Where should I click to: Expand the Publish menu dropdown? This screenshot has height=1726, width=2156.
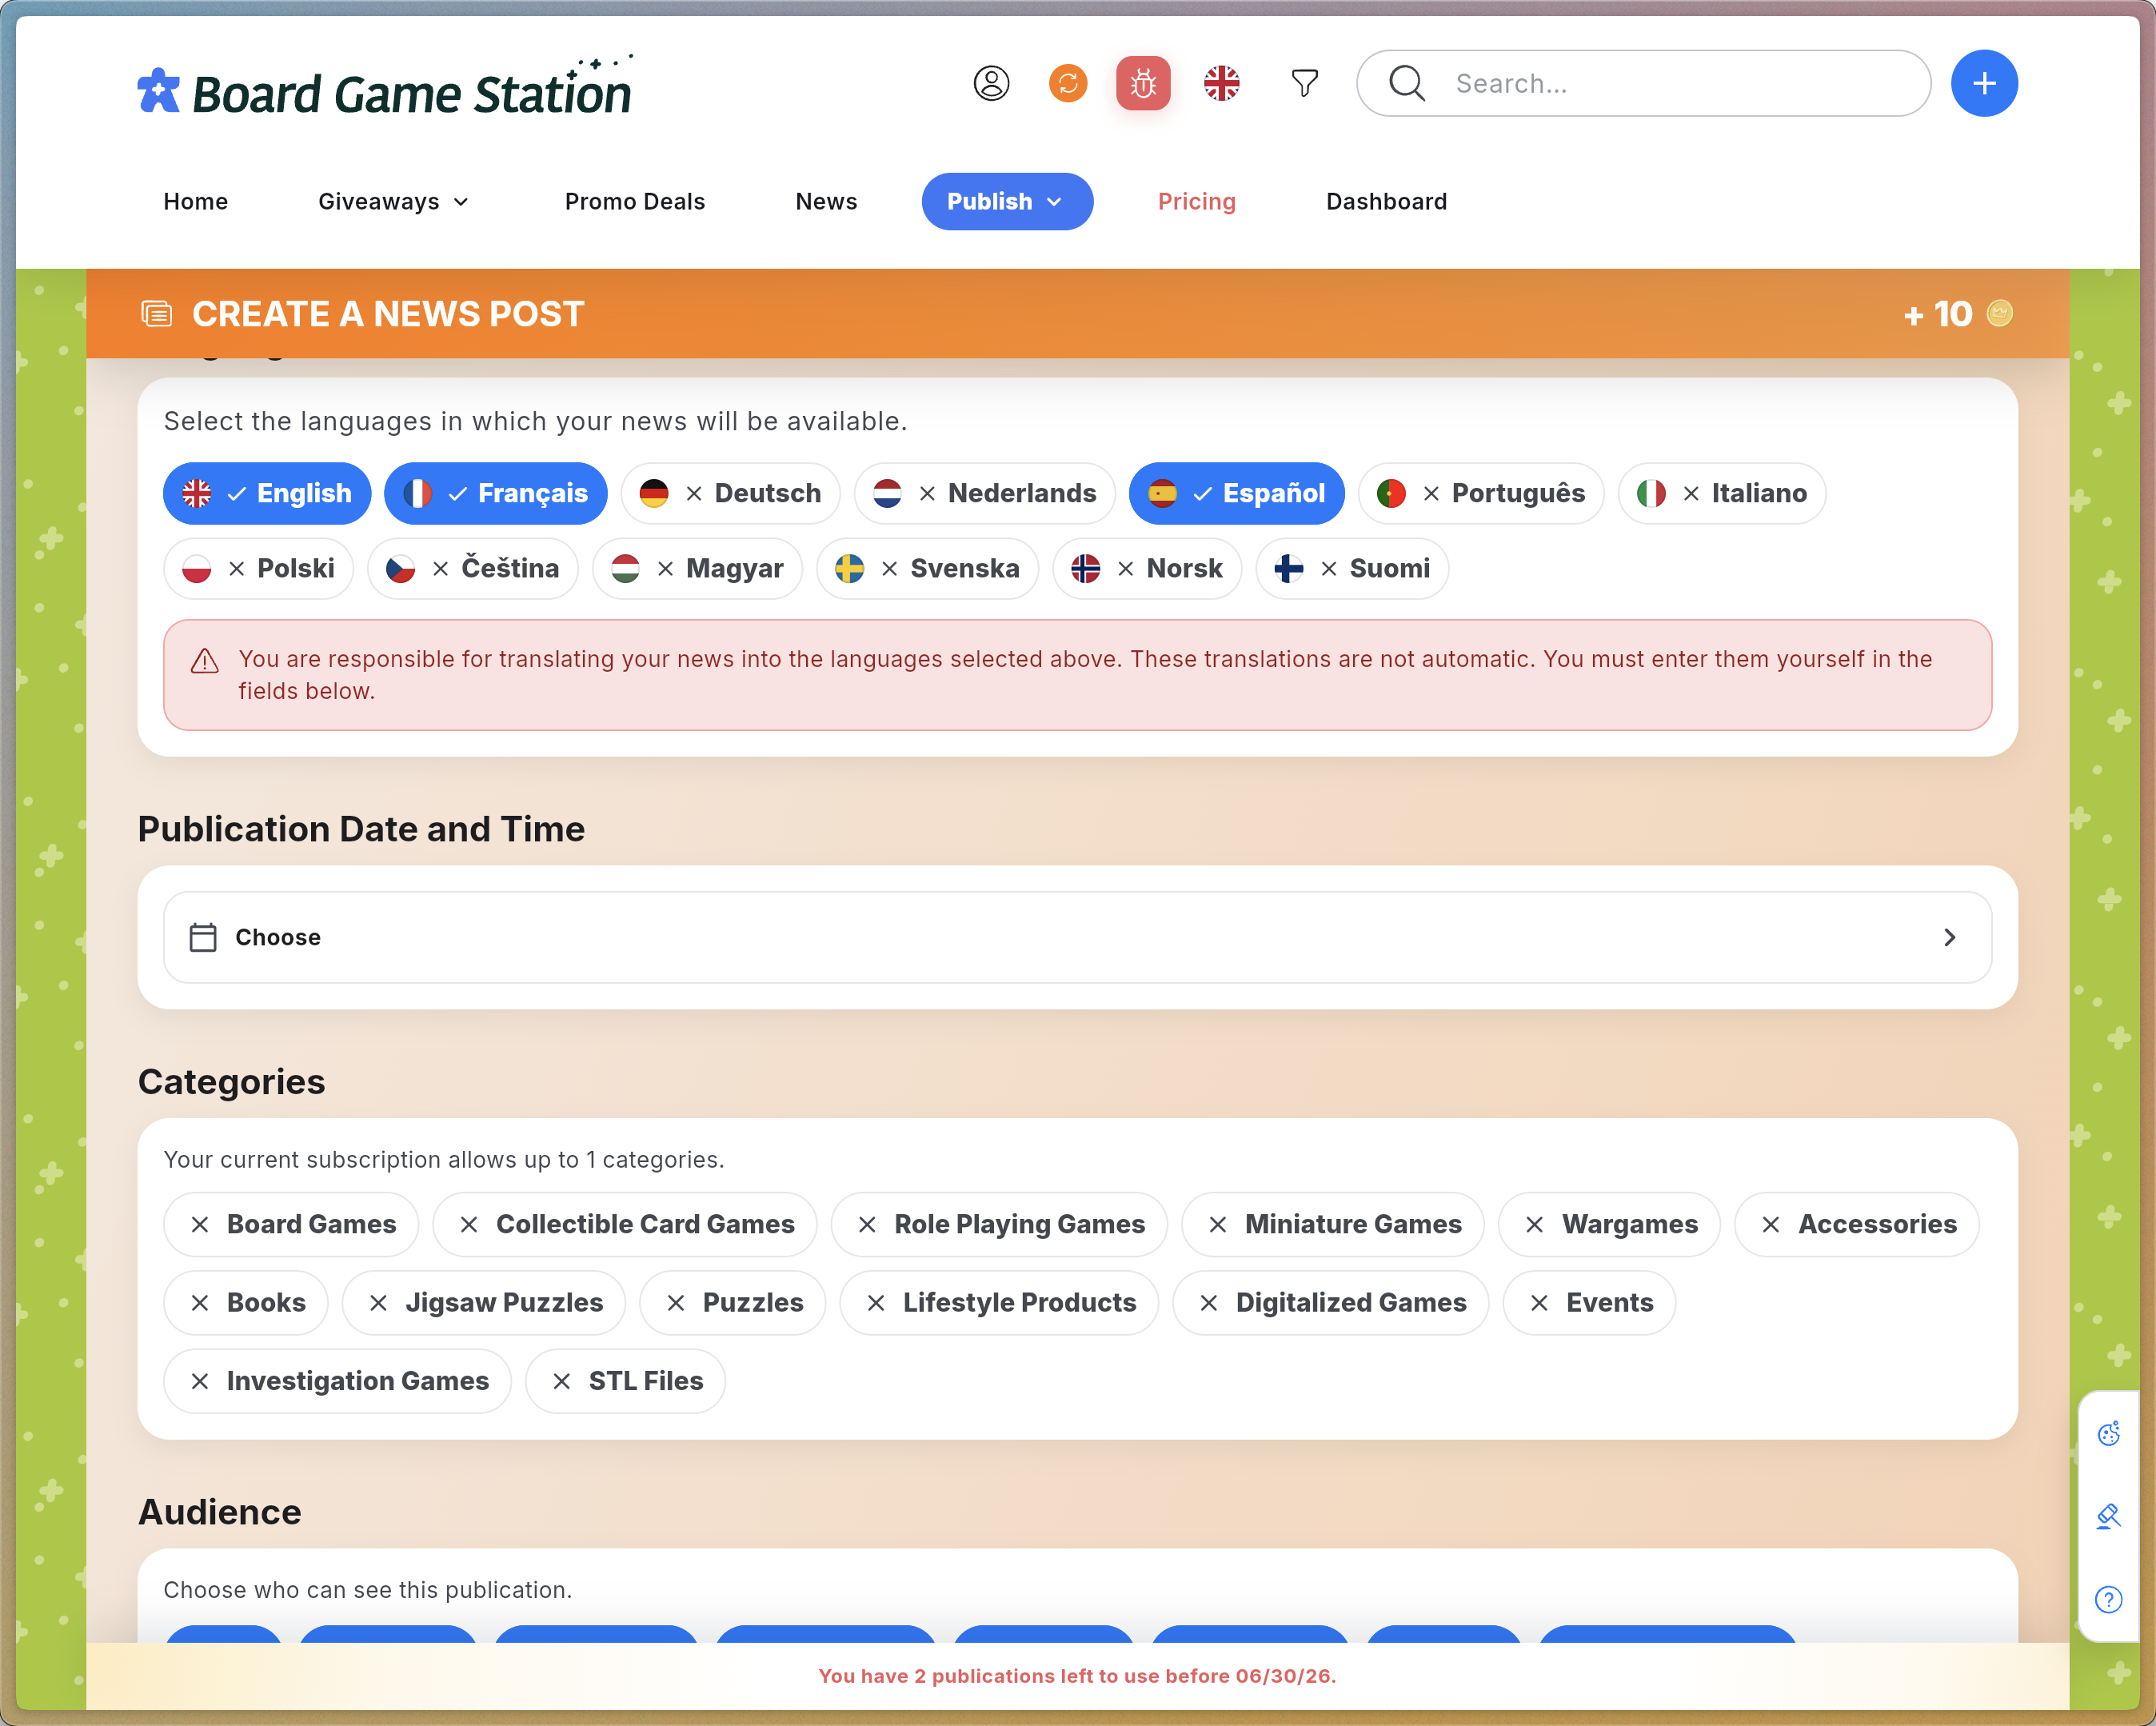pyautogui.click(x=1007, y=201)
